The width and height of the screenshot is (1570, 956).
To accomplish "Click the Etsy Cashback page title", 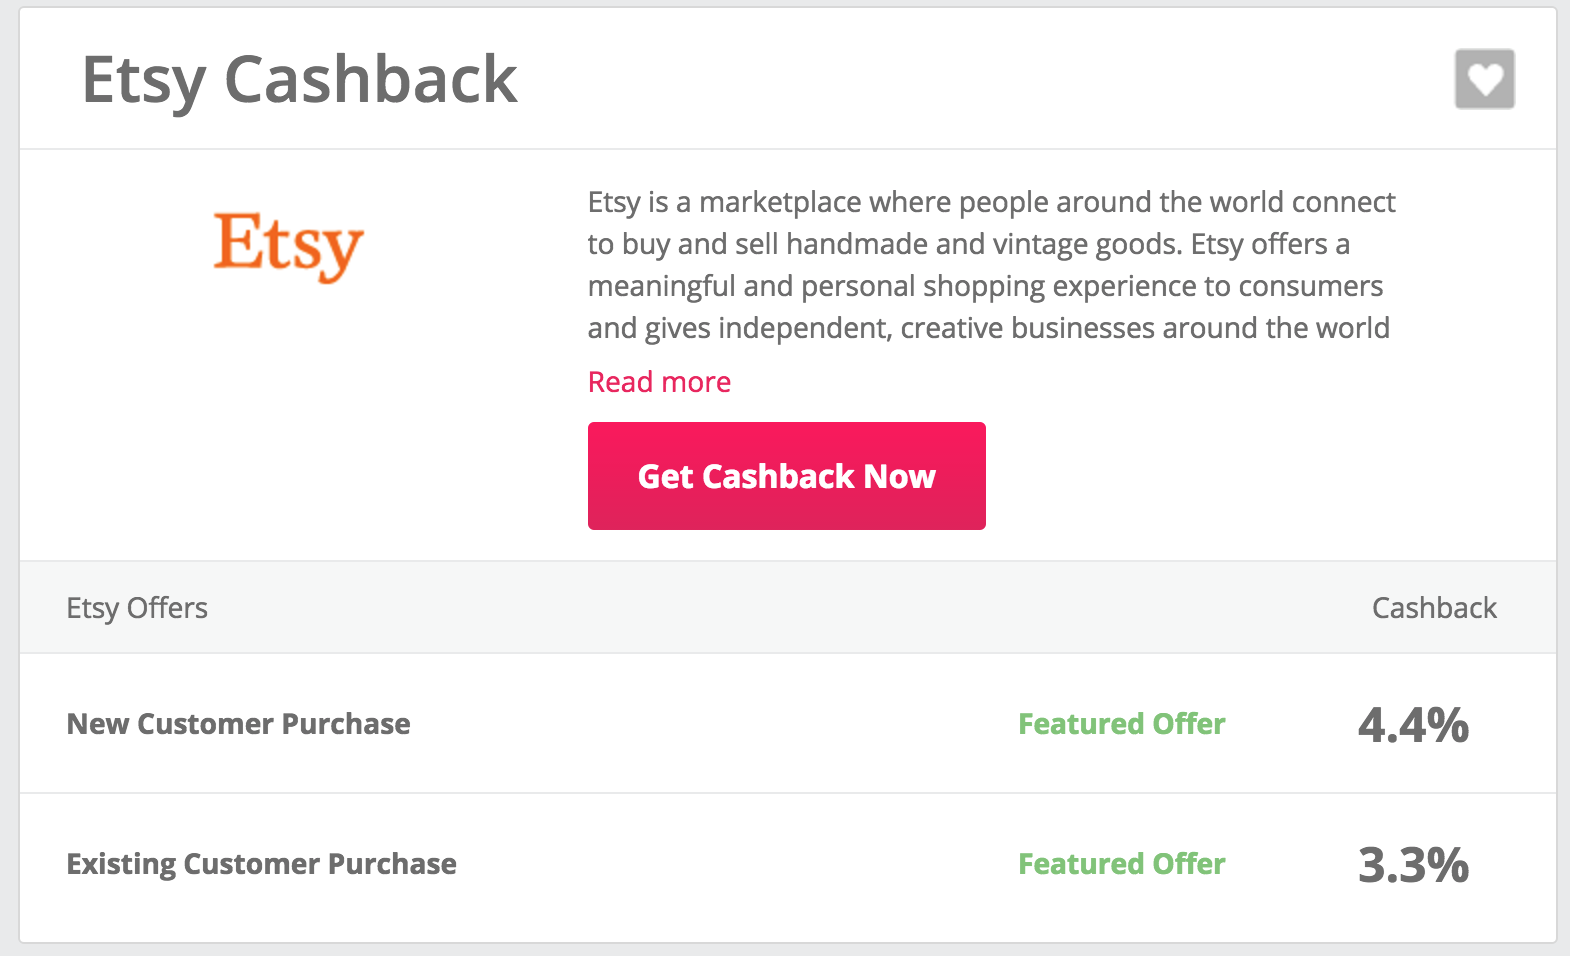I will [x=299, y=79].
